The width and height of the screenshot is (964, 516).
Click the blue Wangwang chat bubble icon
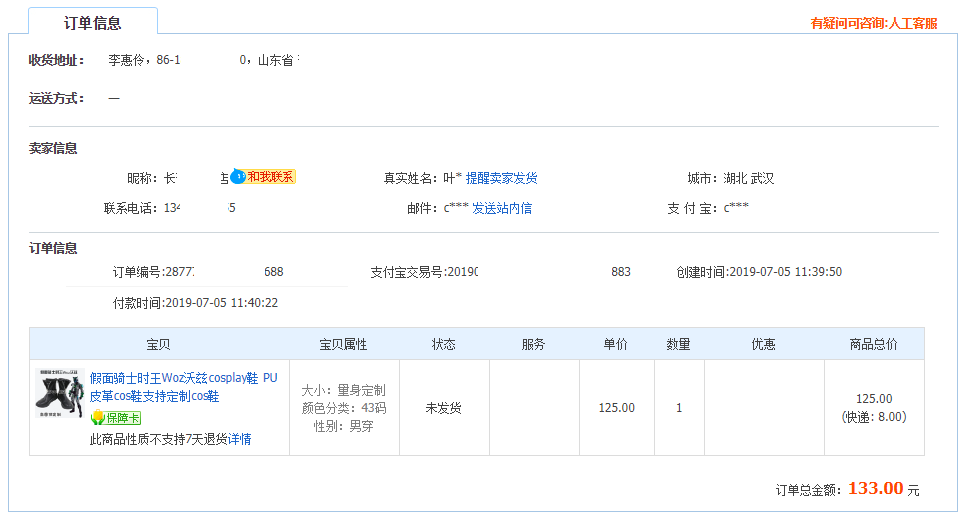coord(237,177)
